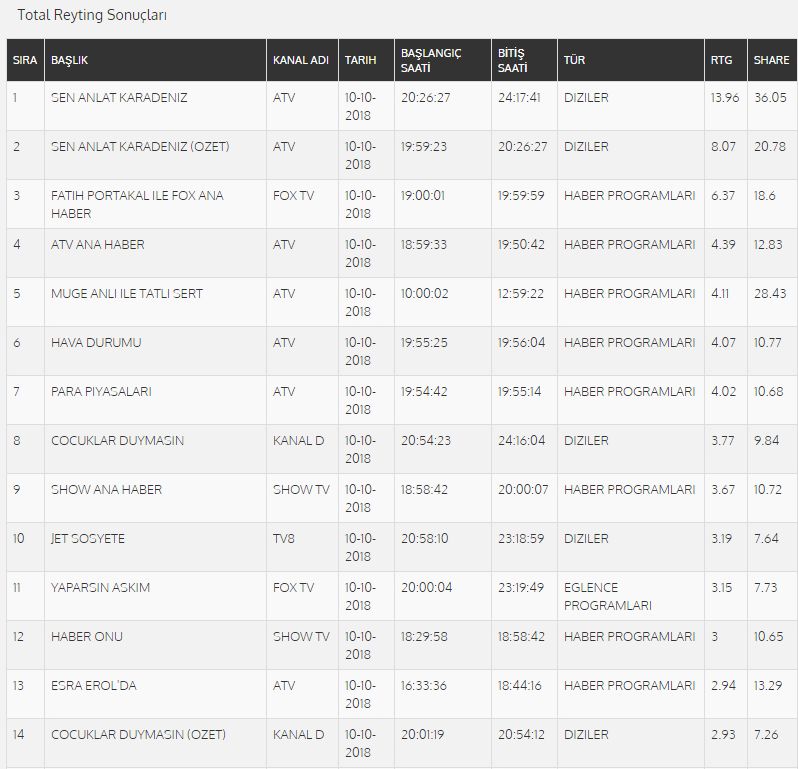798x769 pixels.
Task: Click the SHARE column header
Action: (x=771, y=60)
